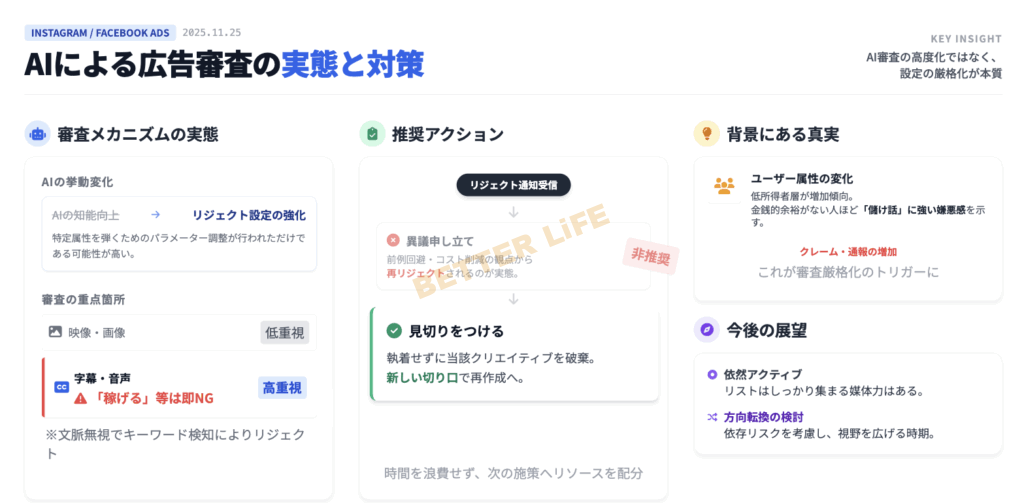Click the image icon next to 映像・画像
1024x503 pixels.
pyautogui.click(x=55, y=332)
